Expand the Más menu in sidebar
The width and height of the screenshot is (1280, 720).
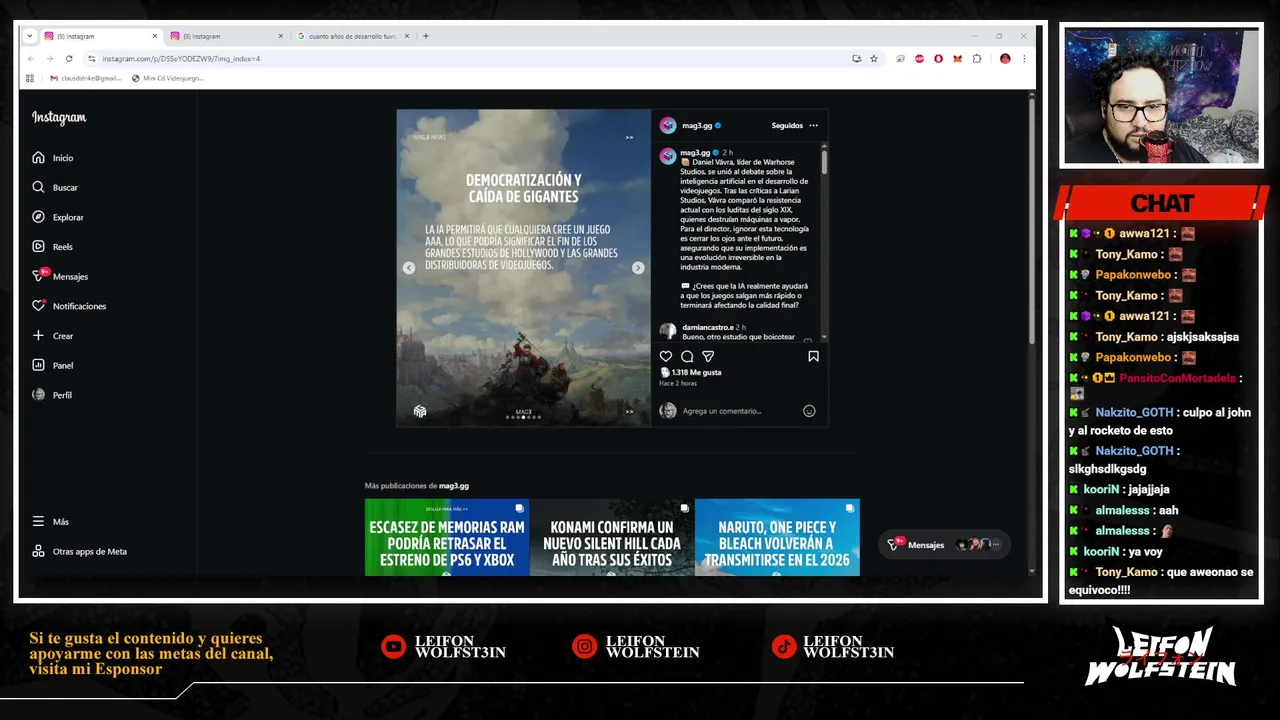pos(50,522)
